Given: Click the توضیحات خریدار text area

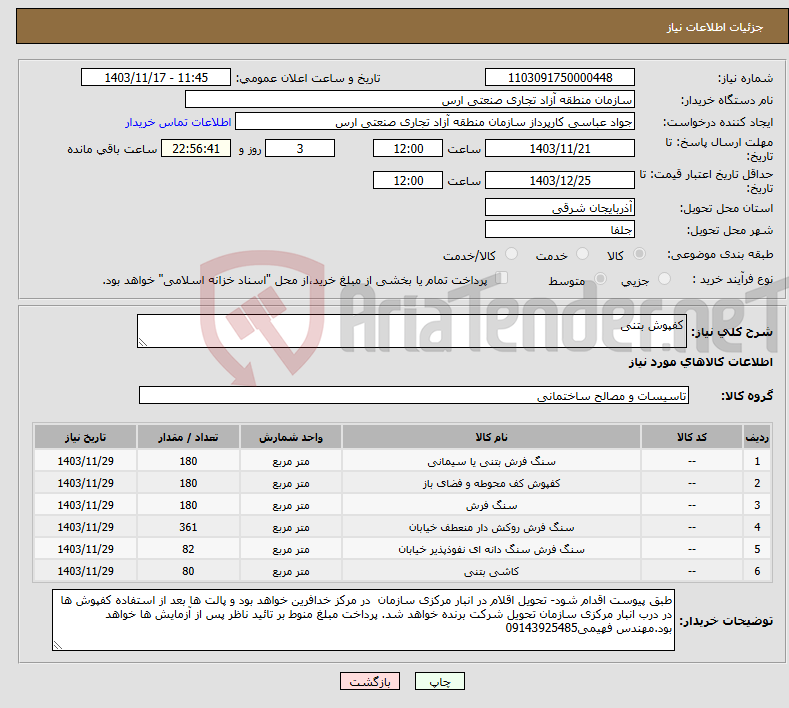Looking at the screenshot, I should (363, 620).
